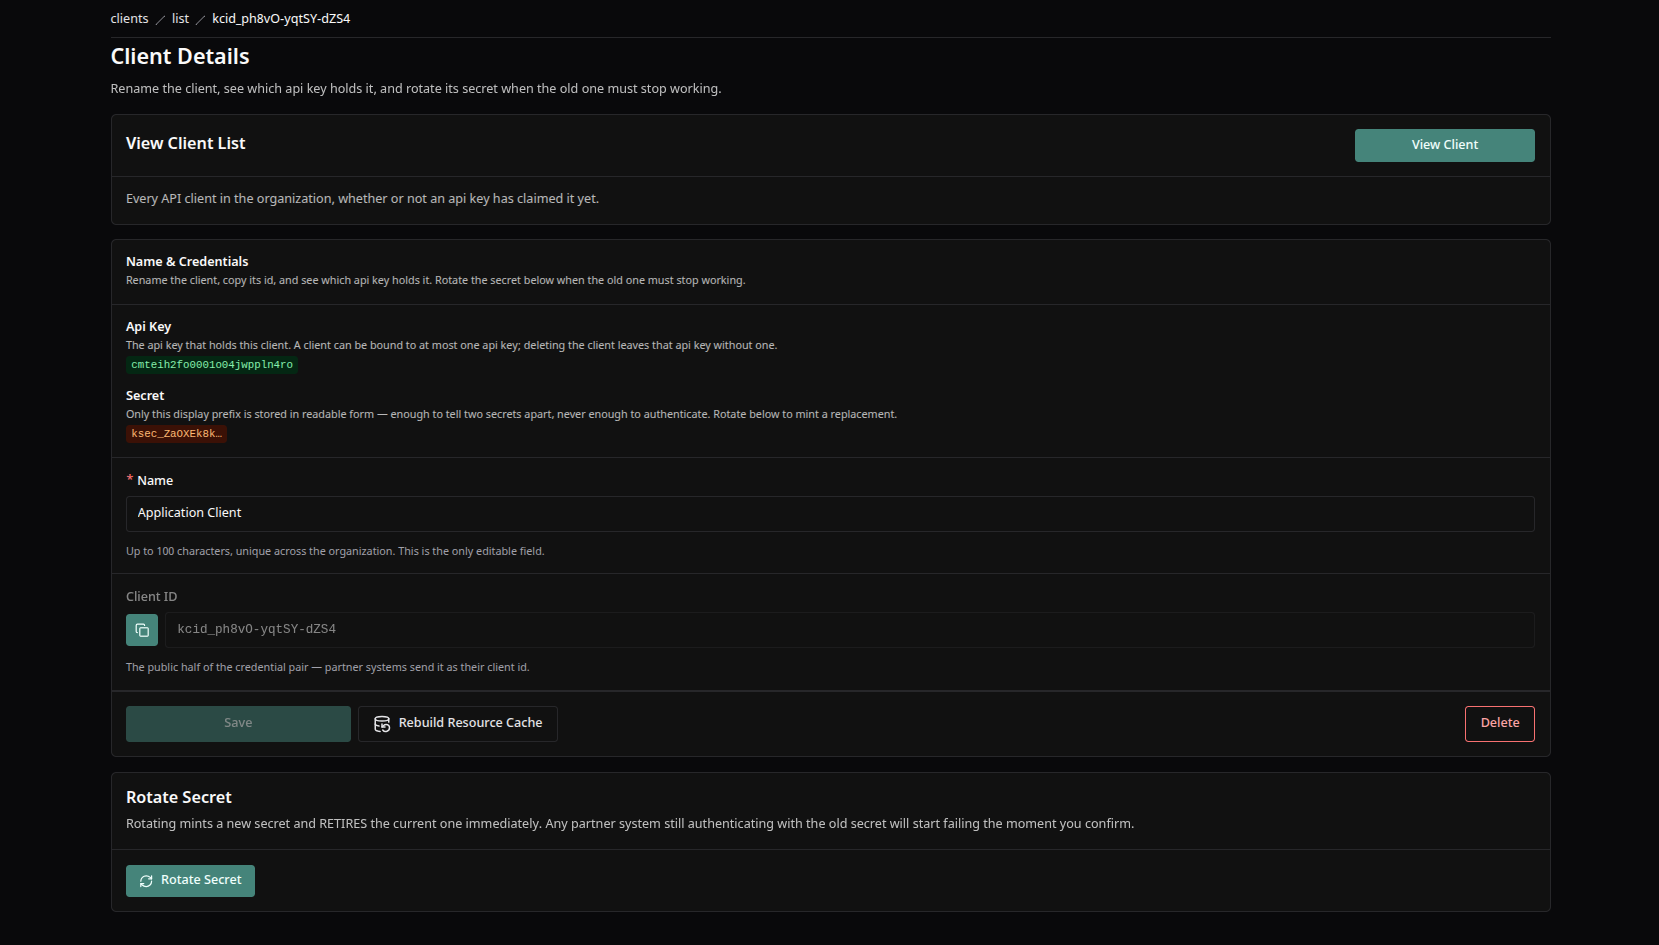Open the View Client button

1444,145
